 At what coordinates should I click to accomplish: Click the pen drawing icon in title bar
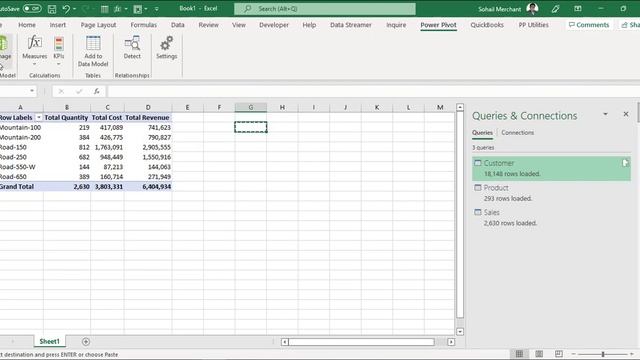coord(556,9)
